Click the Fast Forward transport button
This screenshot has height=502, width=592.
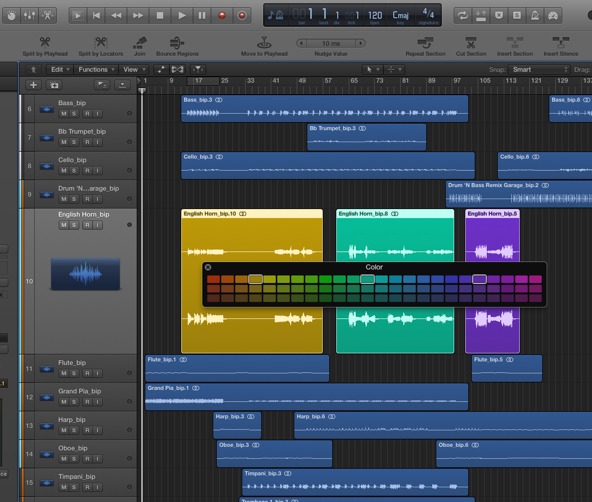[x=138, y=15]
